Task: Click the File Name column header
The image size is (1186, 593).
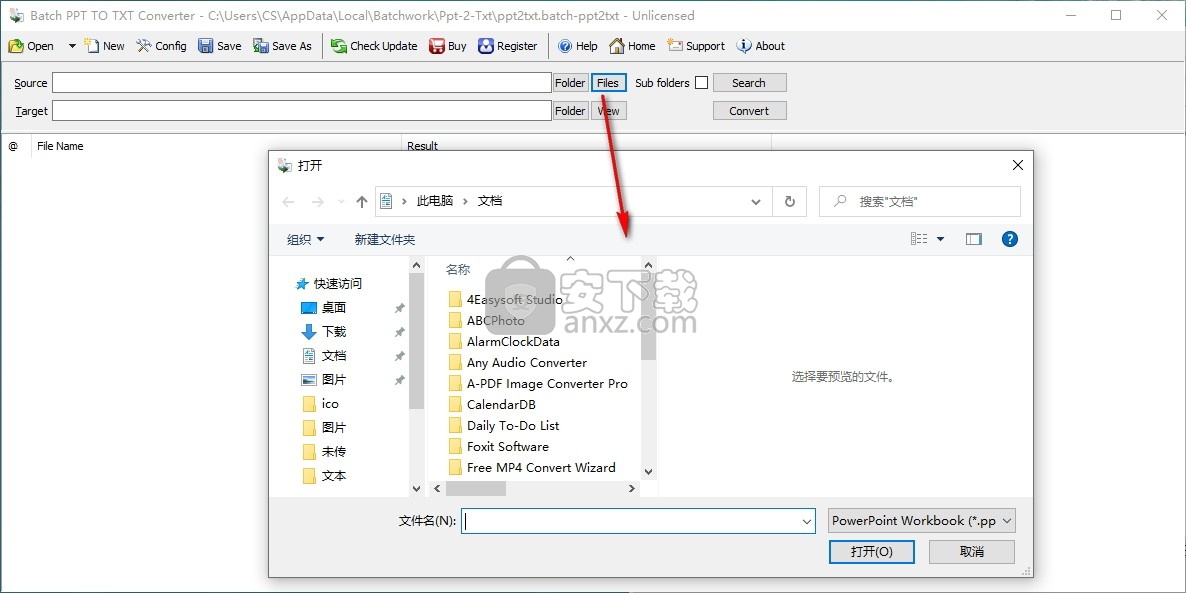Action: click(216, 146)
